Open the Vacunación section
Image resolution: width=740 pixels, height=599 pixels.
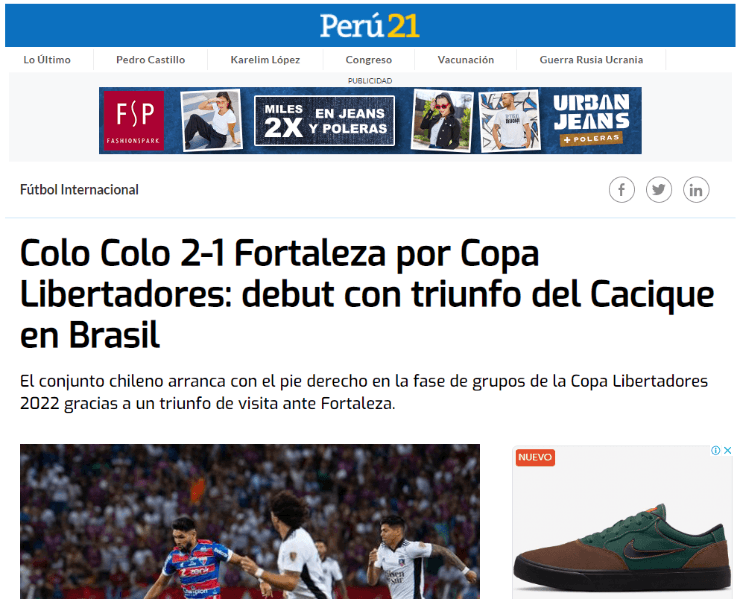click(x=466, y=60)
